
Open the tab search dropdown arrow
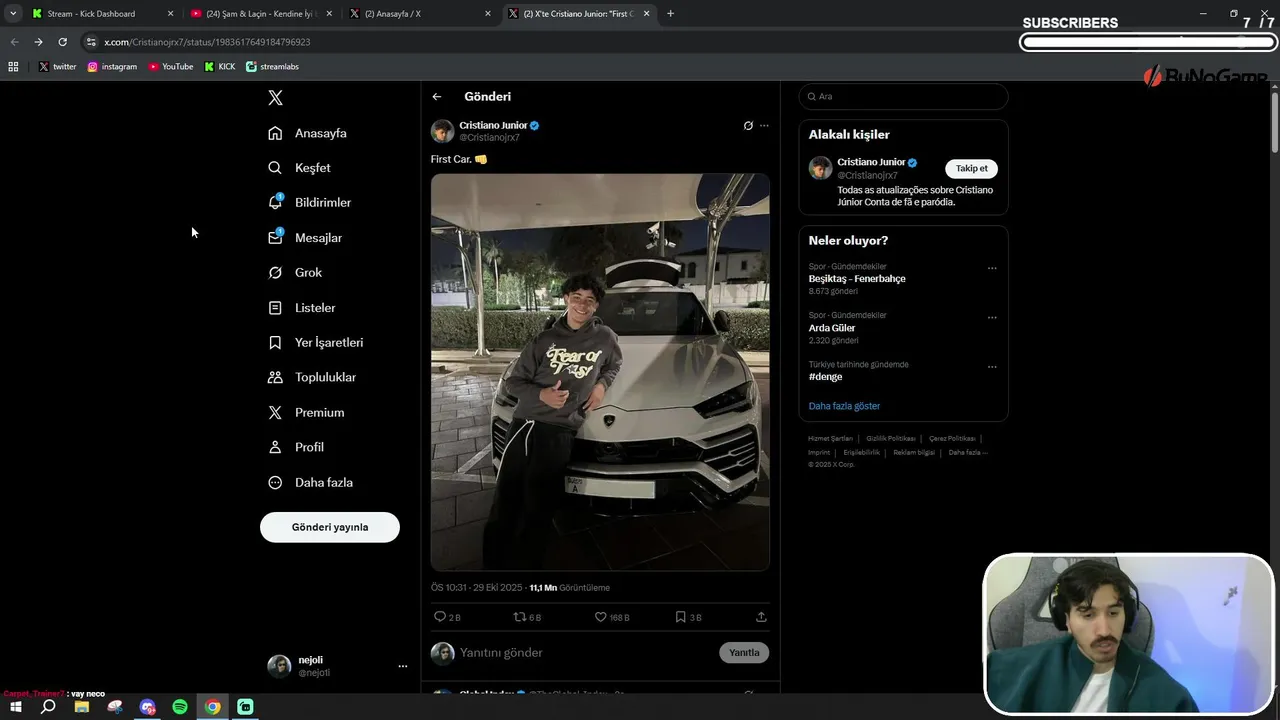(12, 14)
